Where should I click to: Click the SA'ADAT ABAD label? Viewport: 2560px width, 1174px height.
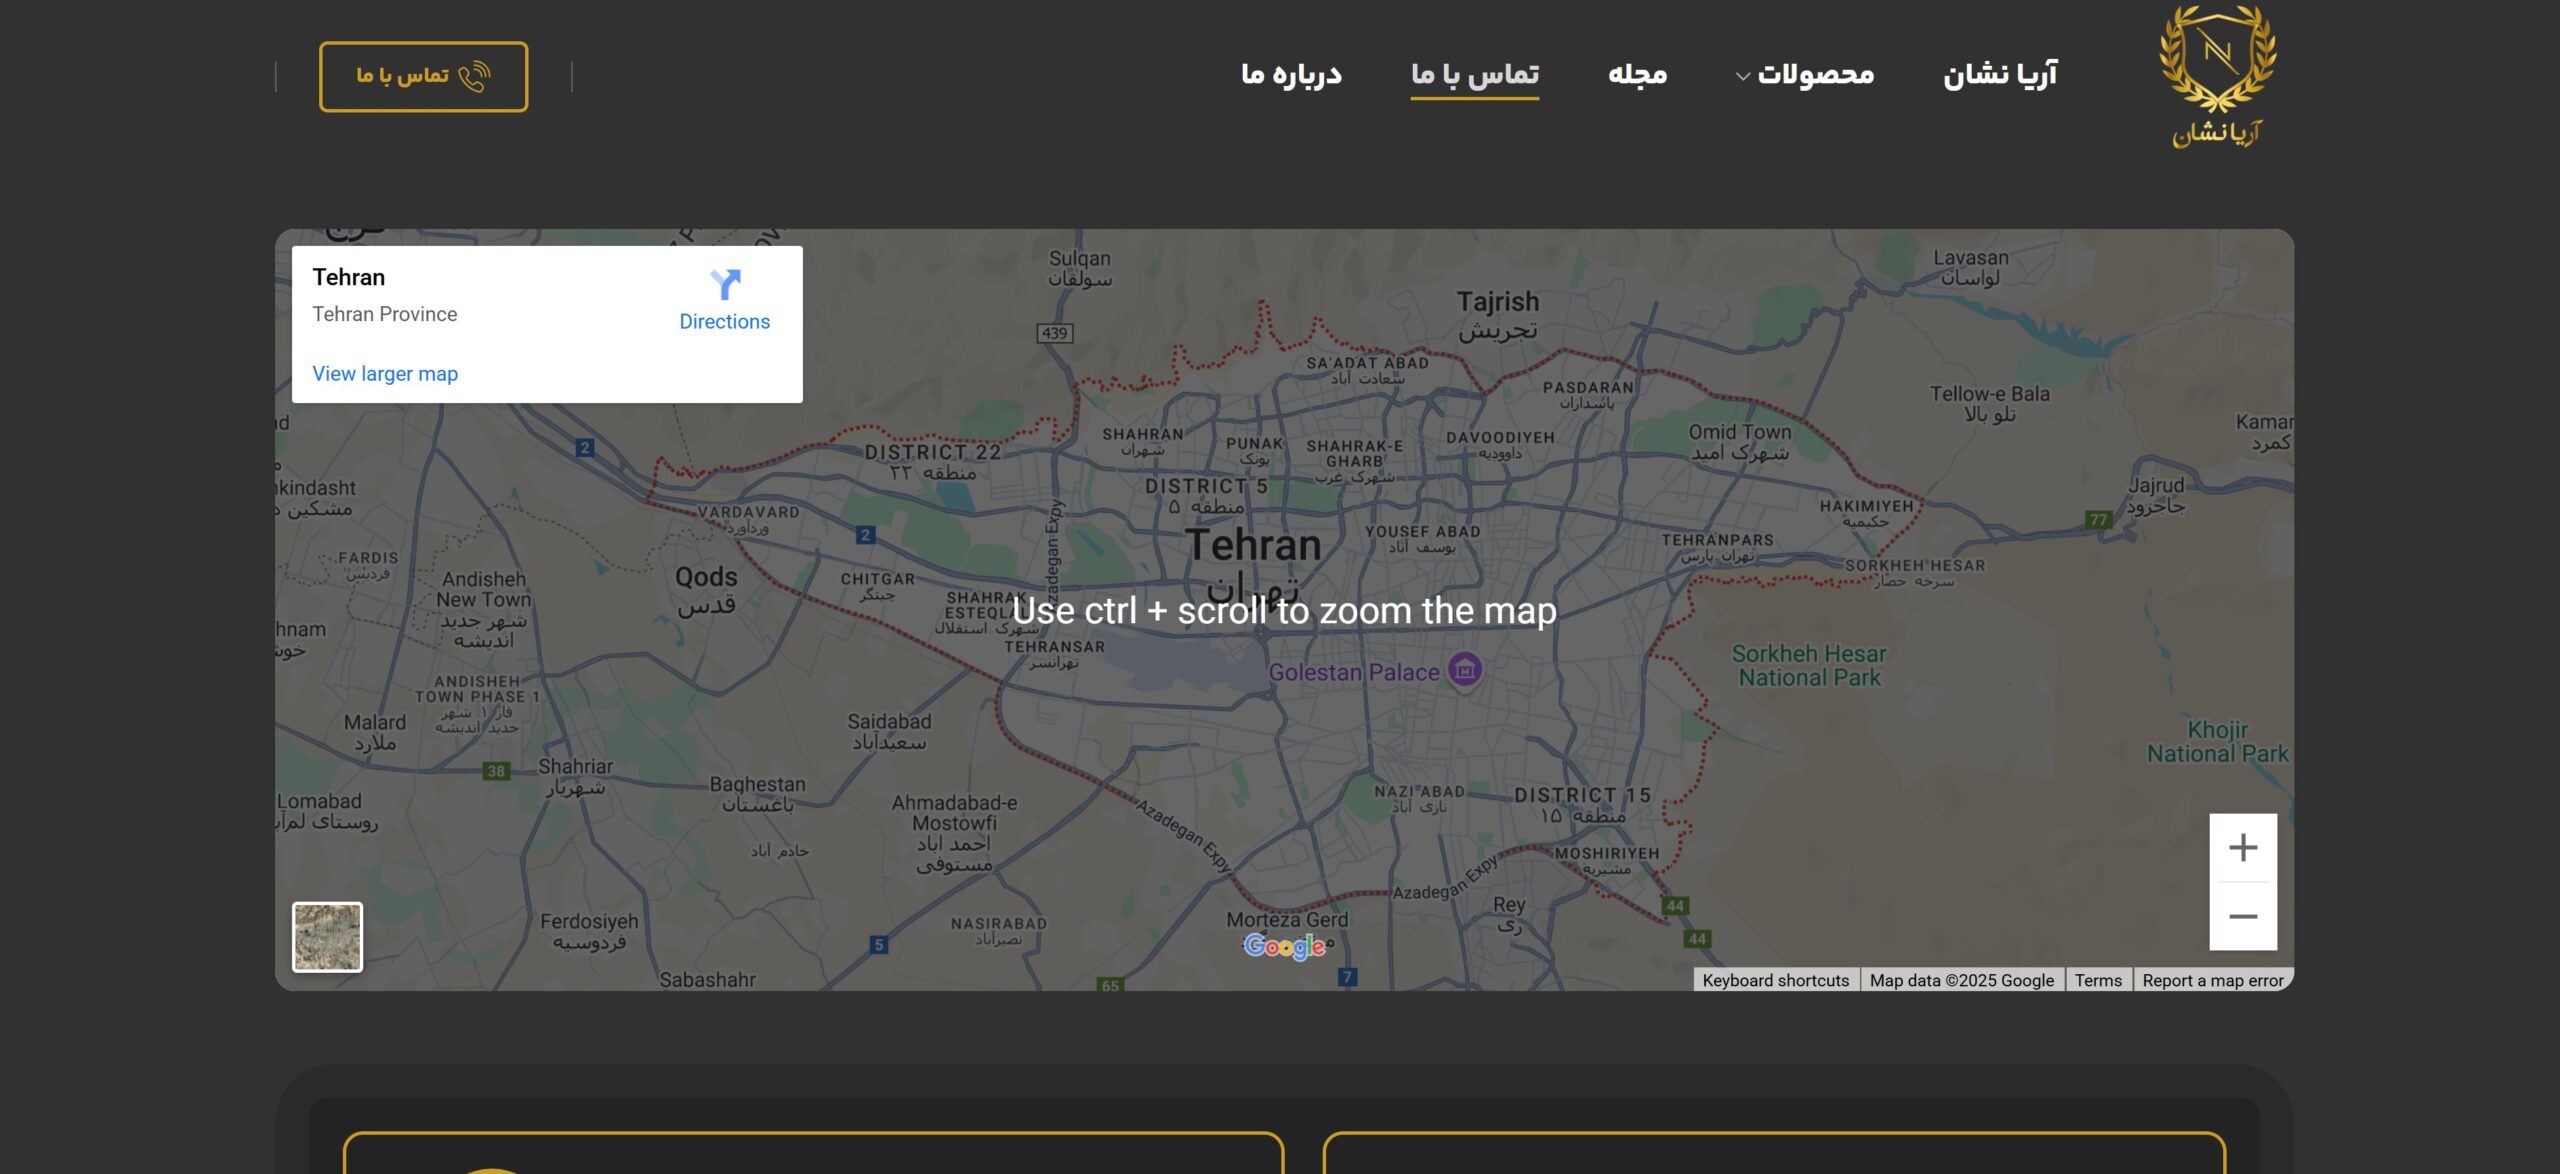1367,370
